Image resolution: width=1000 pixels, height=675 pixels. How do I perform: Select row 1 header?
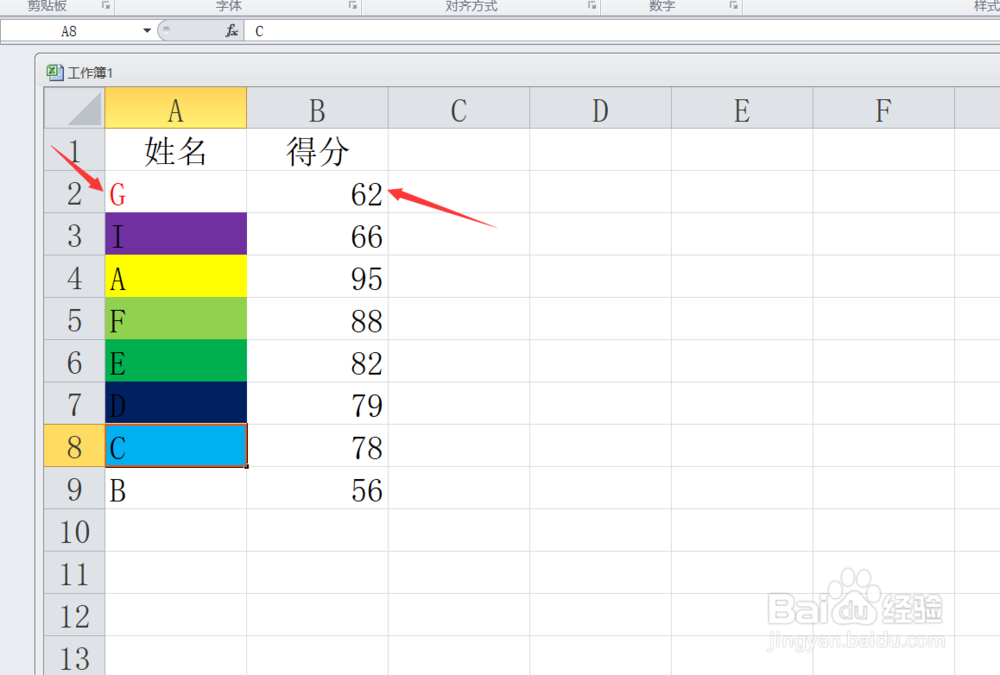(x=75, y=150)
